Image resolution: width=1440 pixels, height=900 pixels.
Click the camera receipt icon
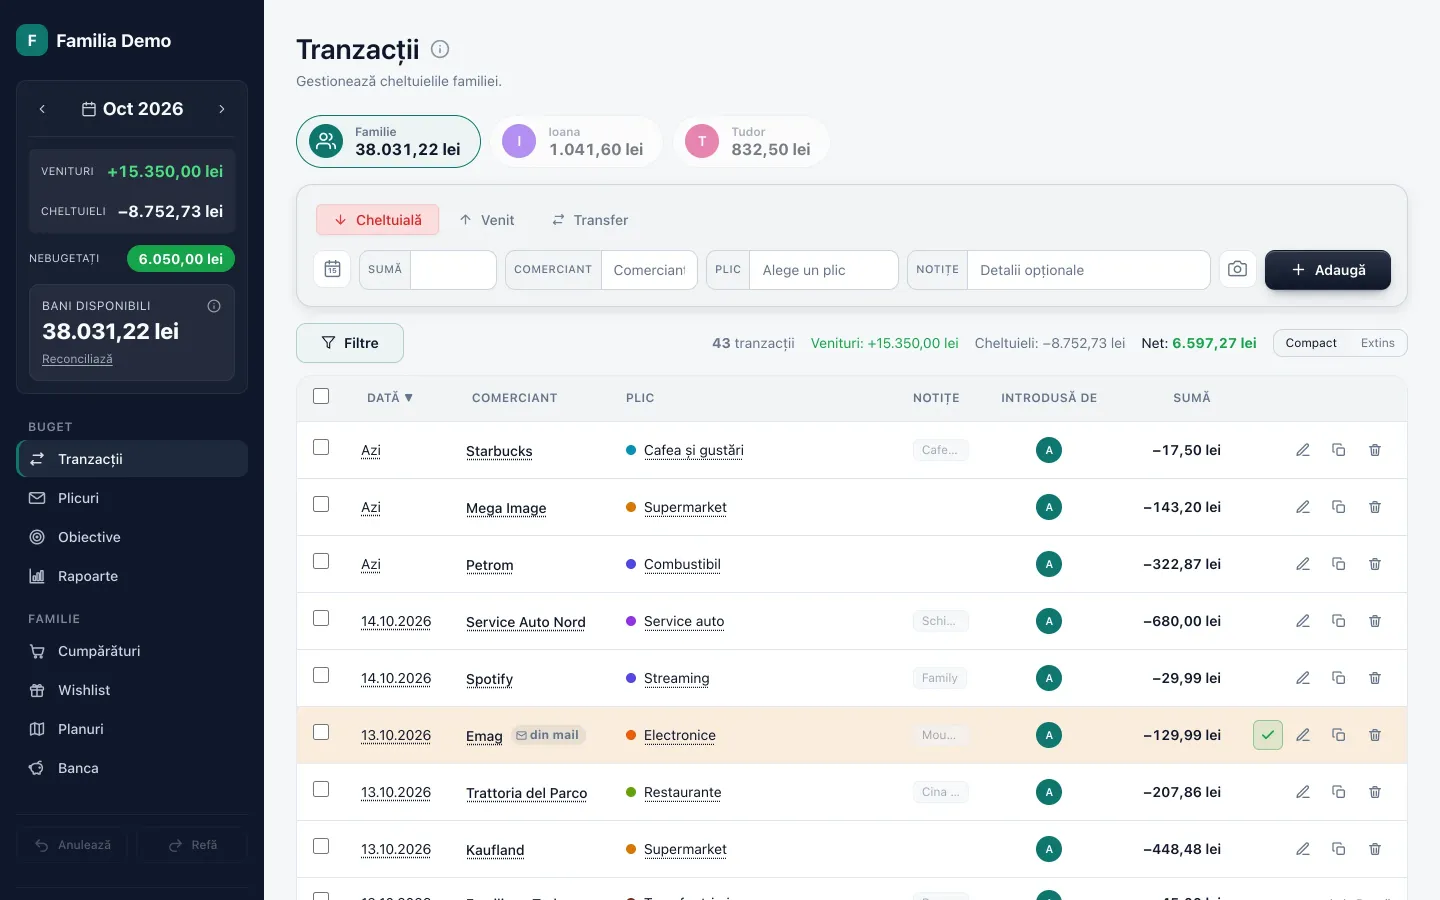[x=1237, y=270]
